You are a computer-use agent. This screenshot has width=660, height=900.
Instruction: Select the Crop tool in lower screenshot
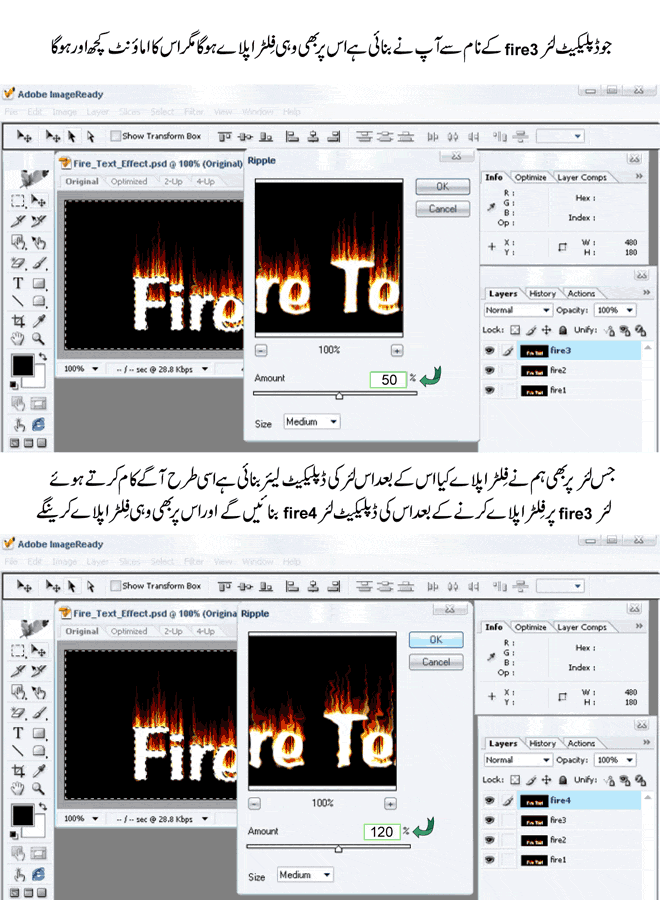(18, 770)
